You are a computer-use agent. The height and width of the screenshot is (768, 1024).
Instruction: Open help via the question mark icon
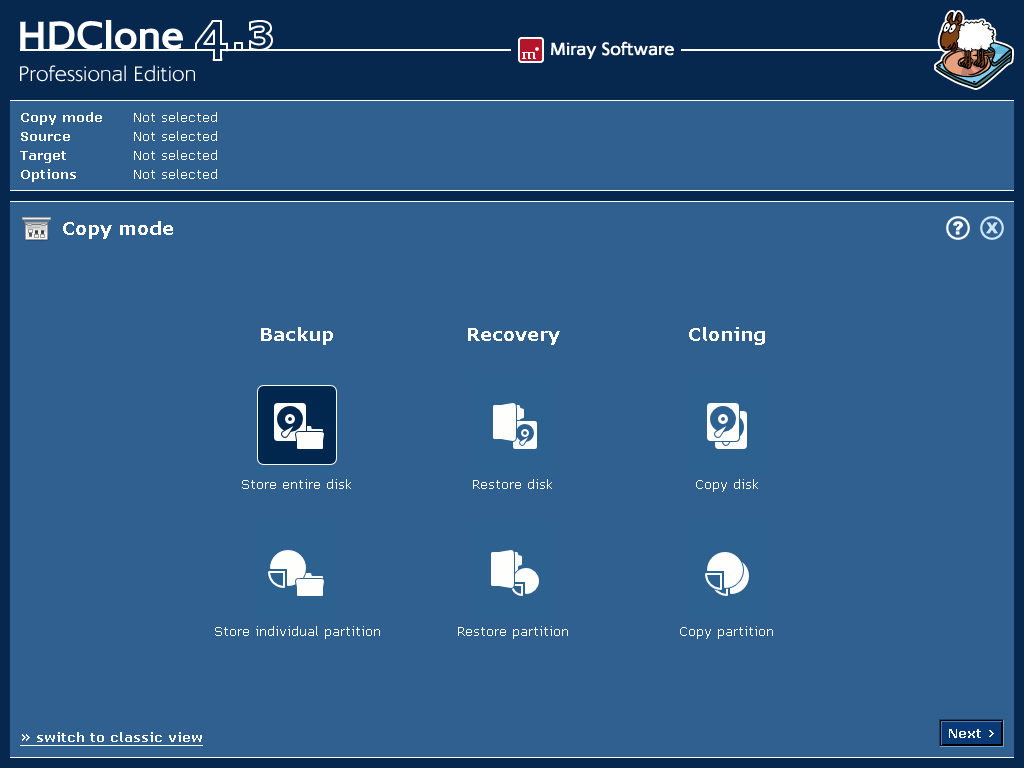pos(958,228)
